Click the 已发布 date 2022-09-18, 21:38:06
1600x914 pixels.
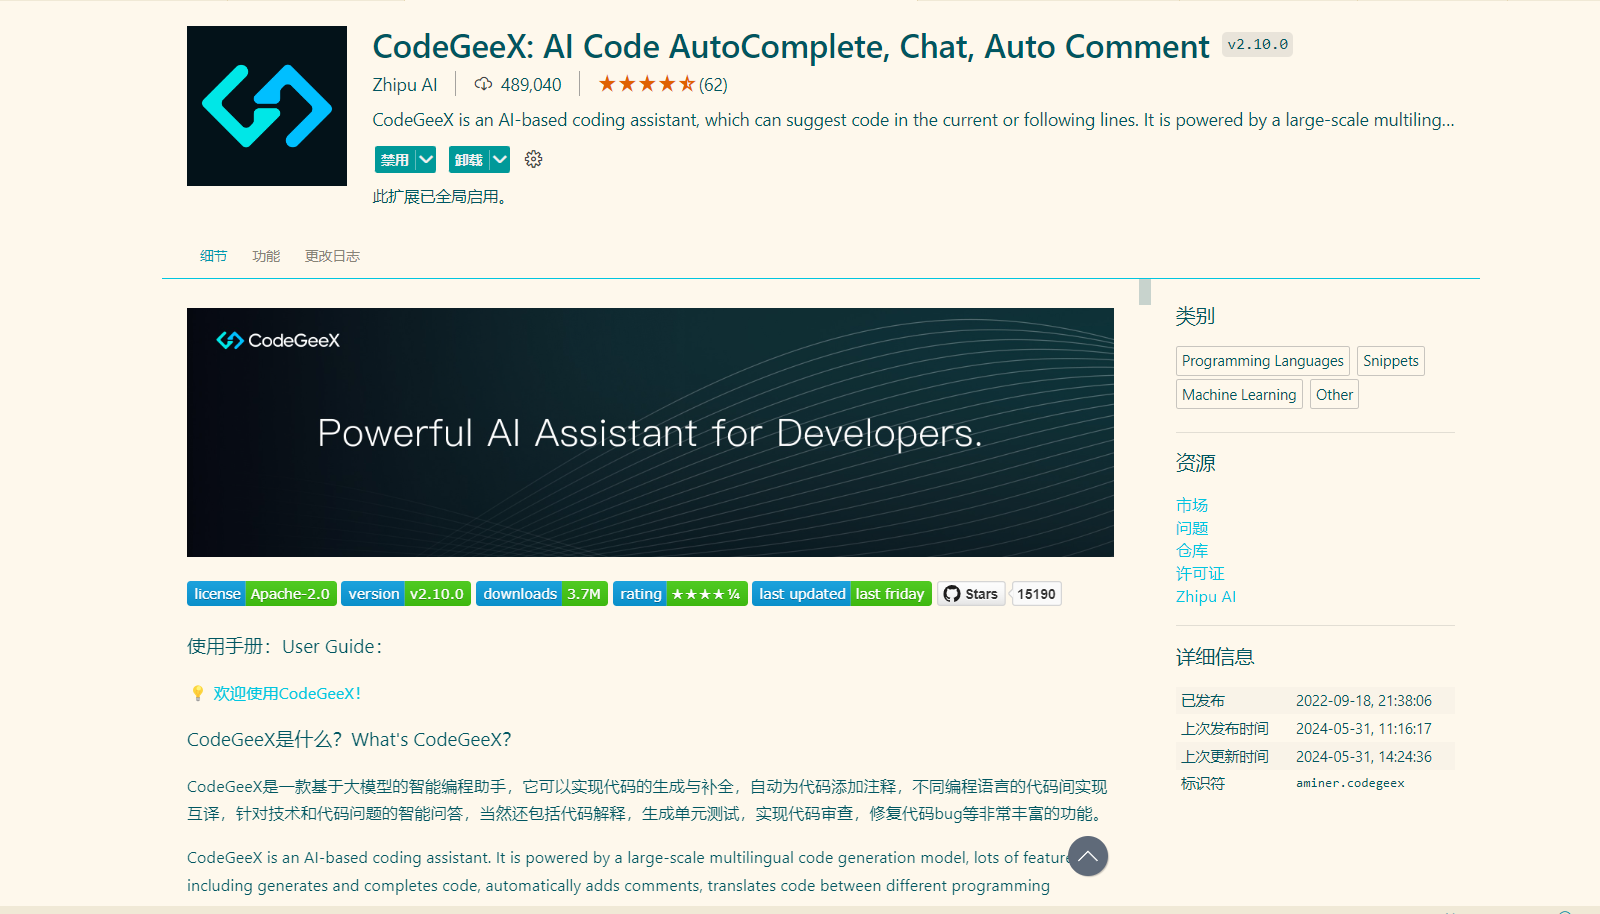(1364, 701)
